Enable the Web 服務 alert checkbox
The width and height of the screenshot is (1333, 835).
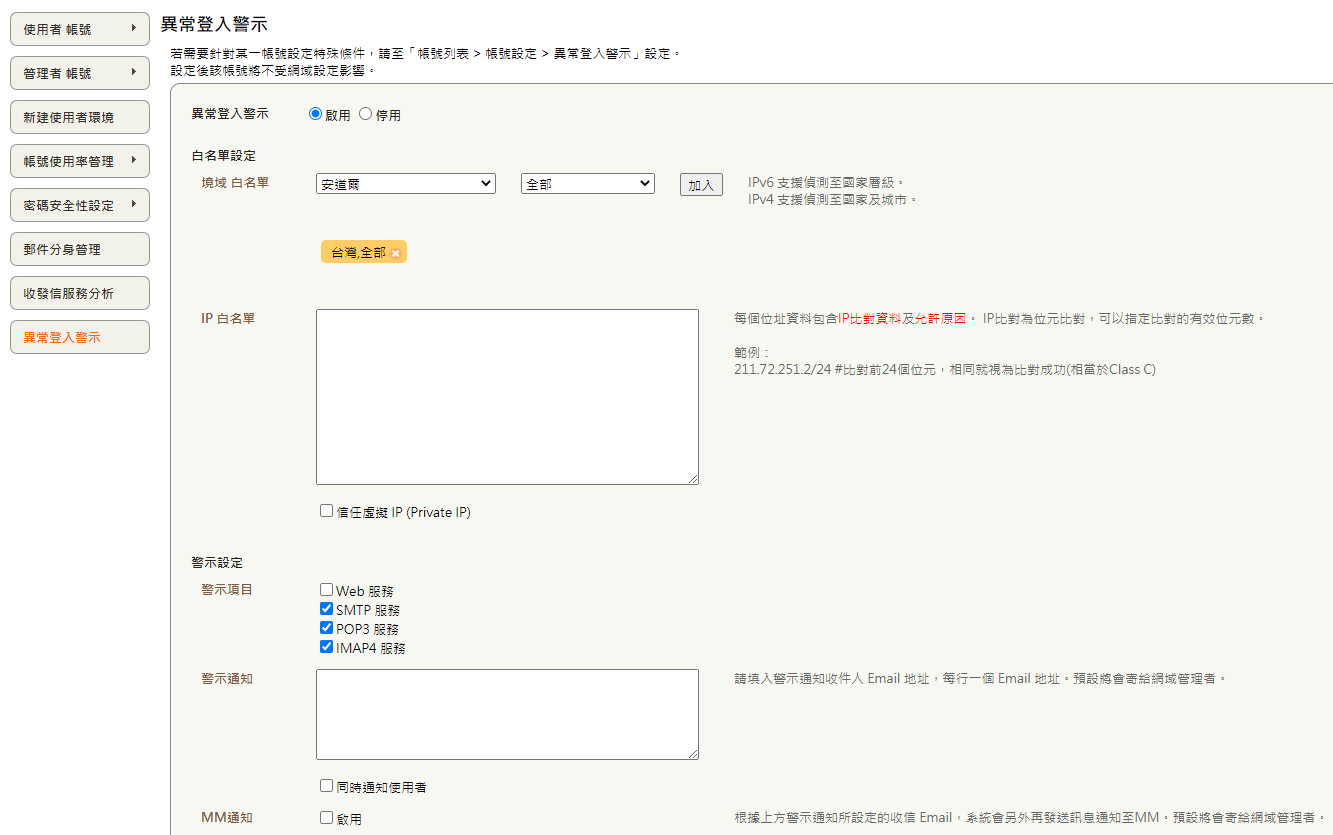point(326,589)
